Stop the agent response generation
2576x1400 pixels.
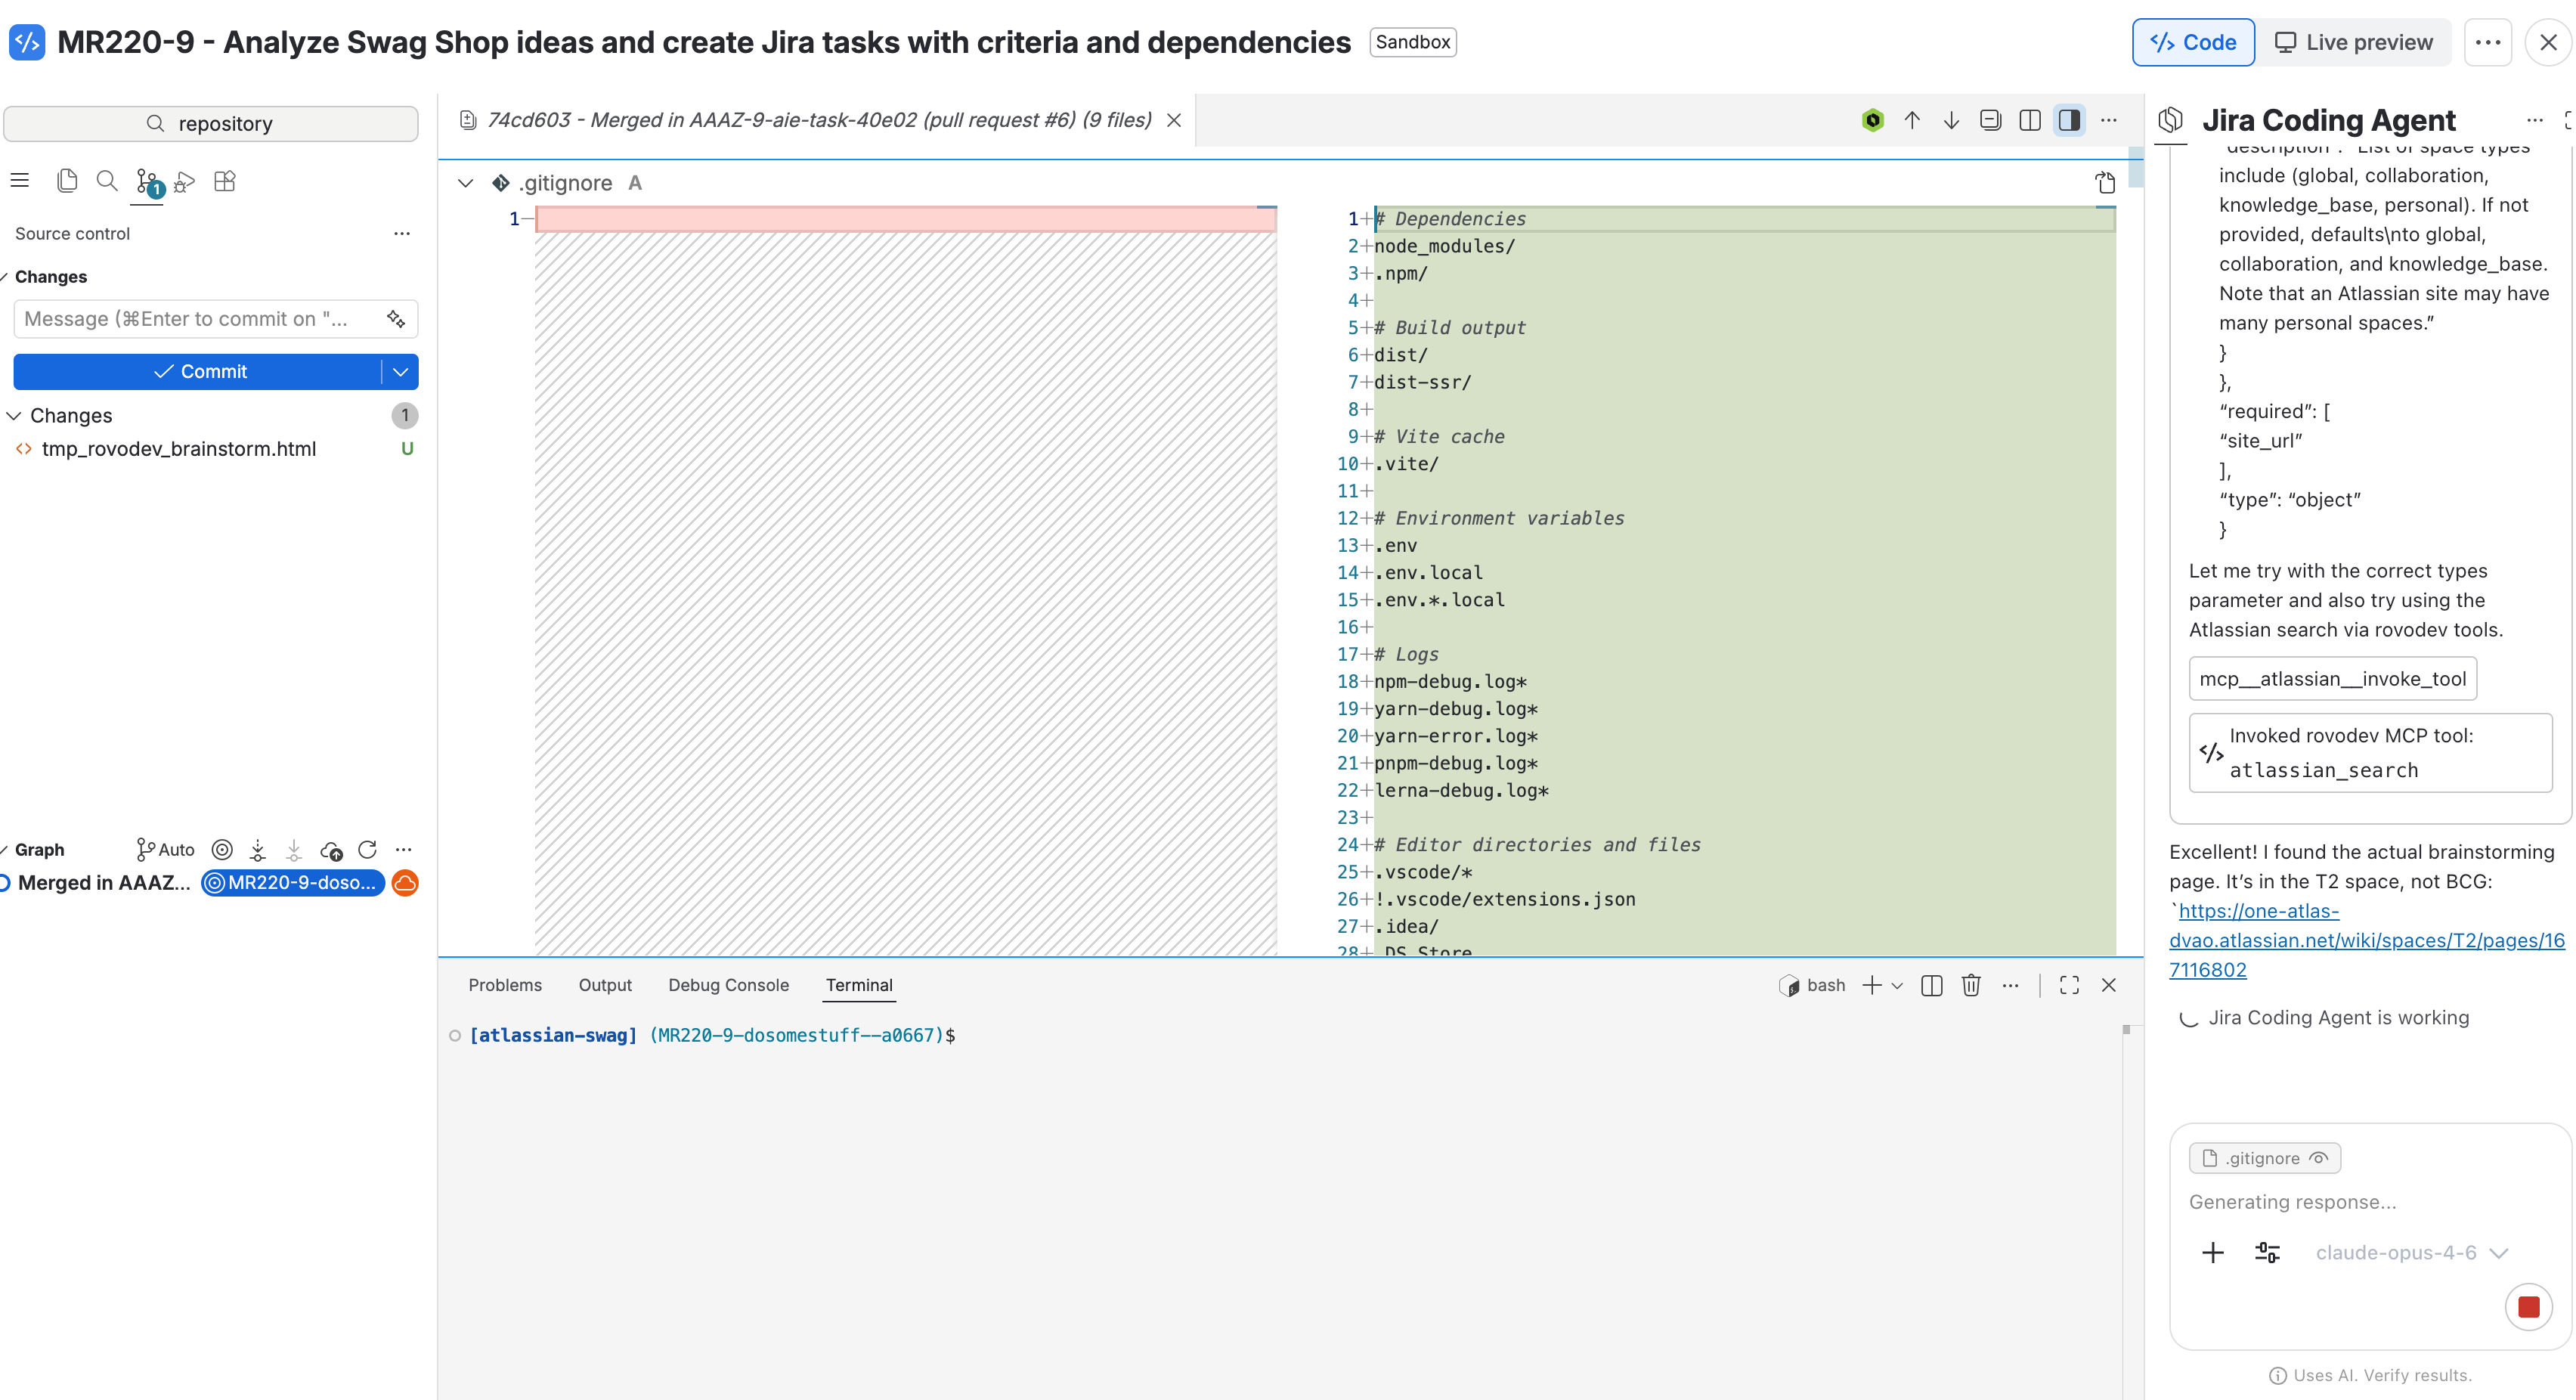2529,1307
